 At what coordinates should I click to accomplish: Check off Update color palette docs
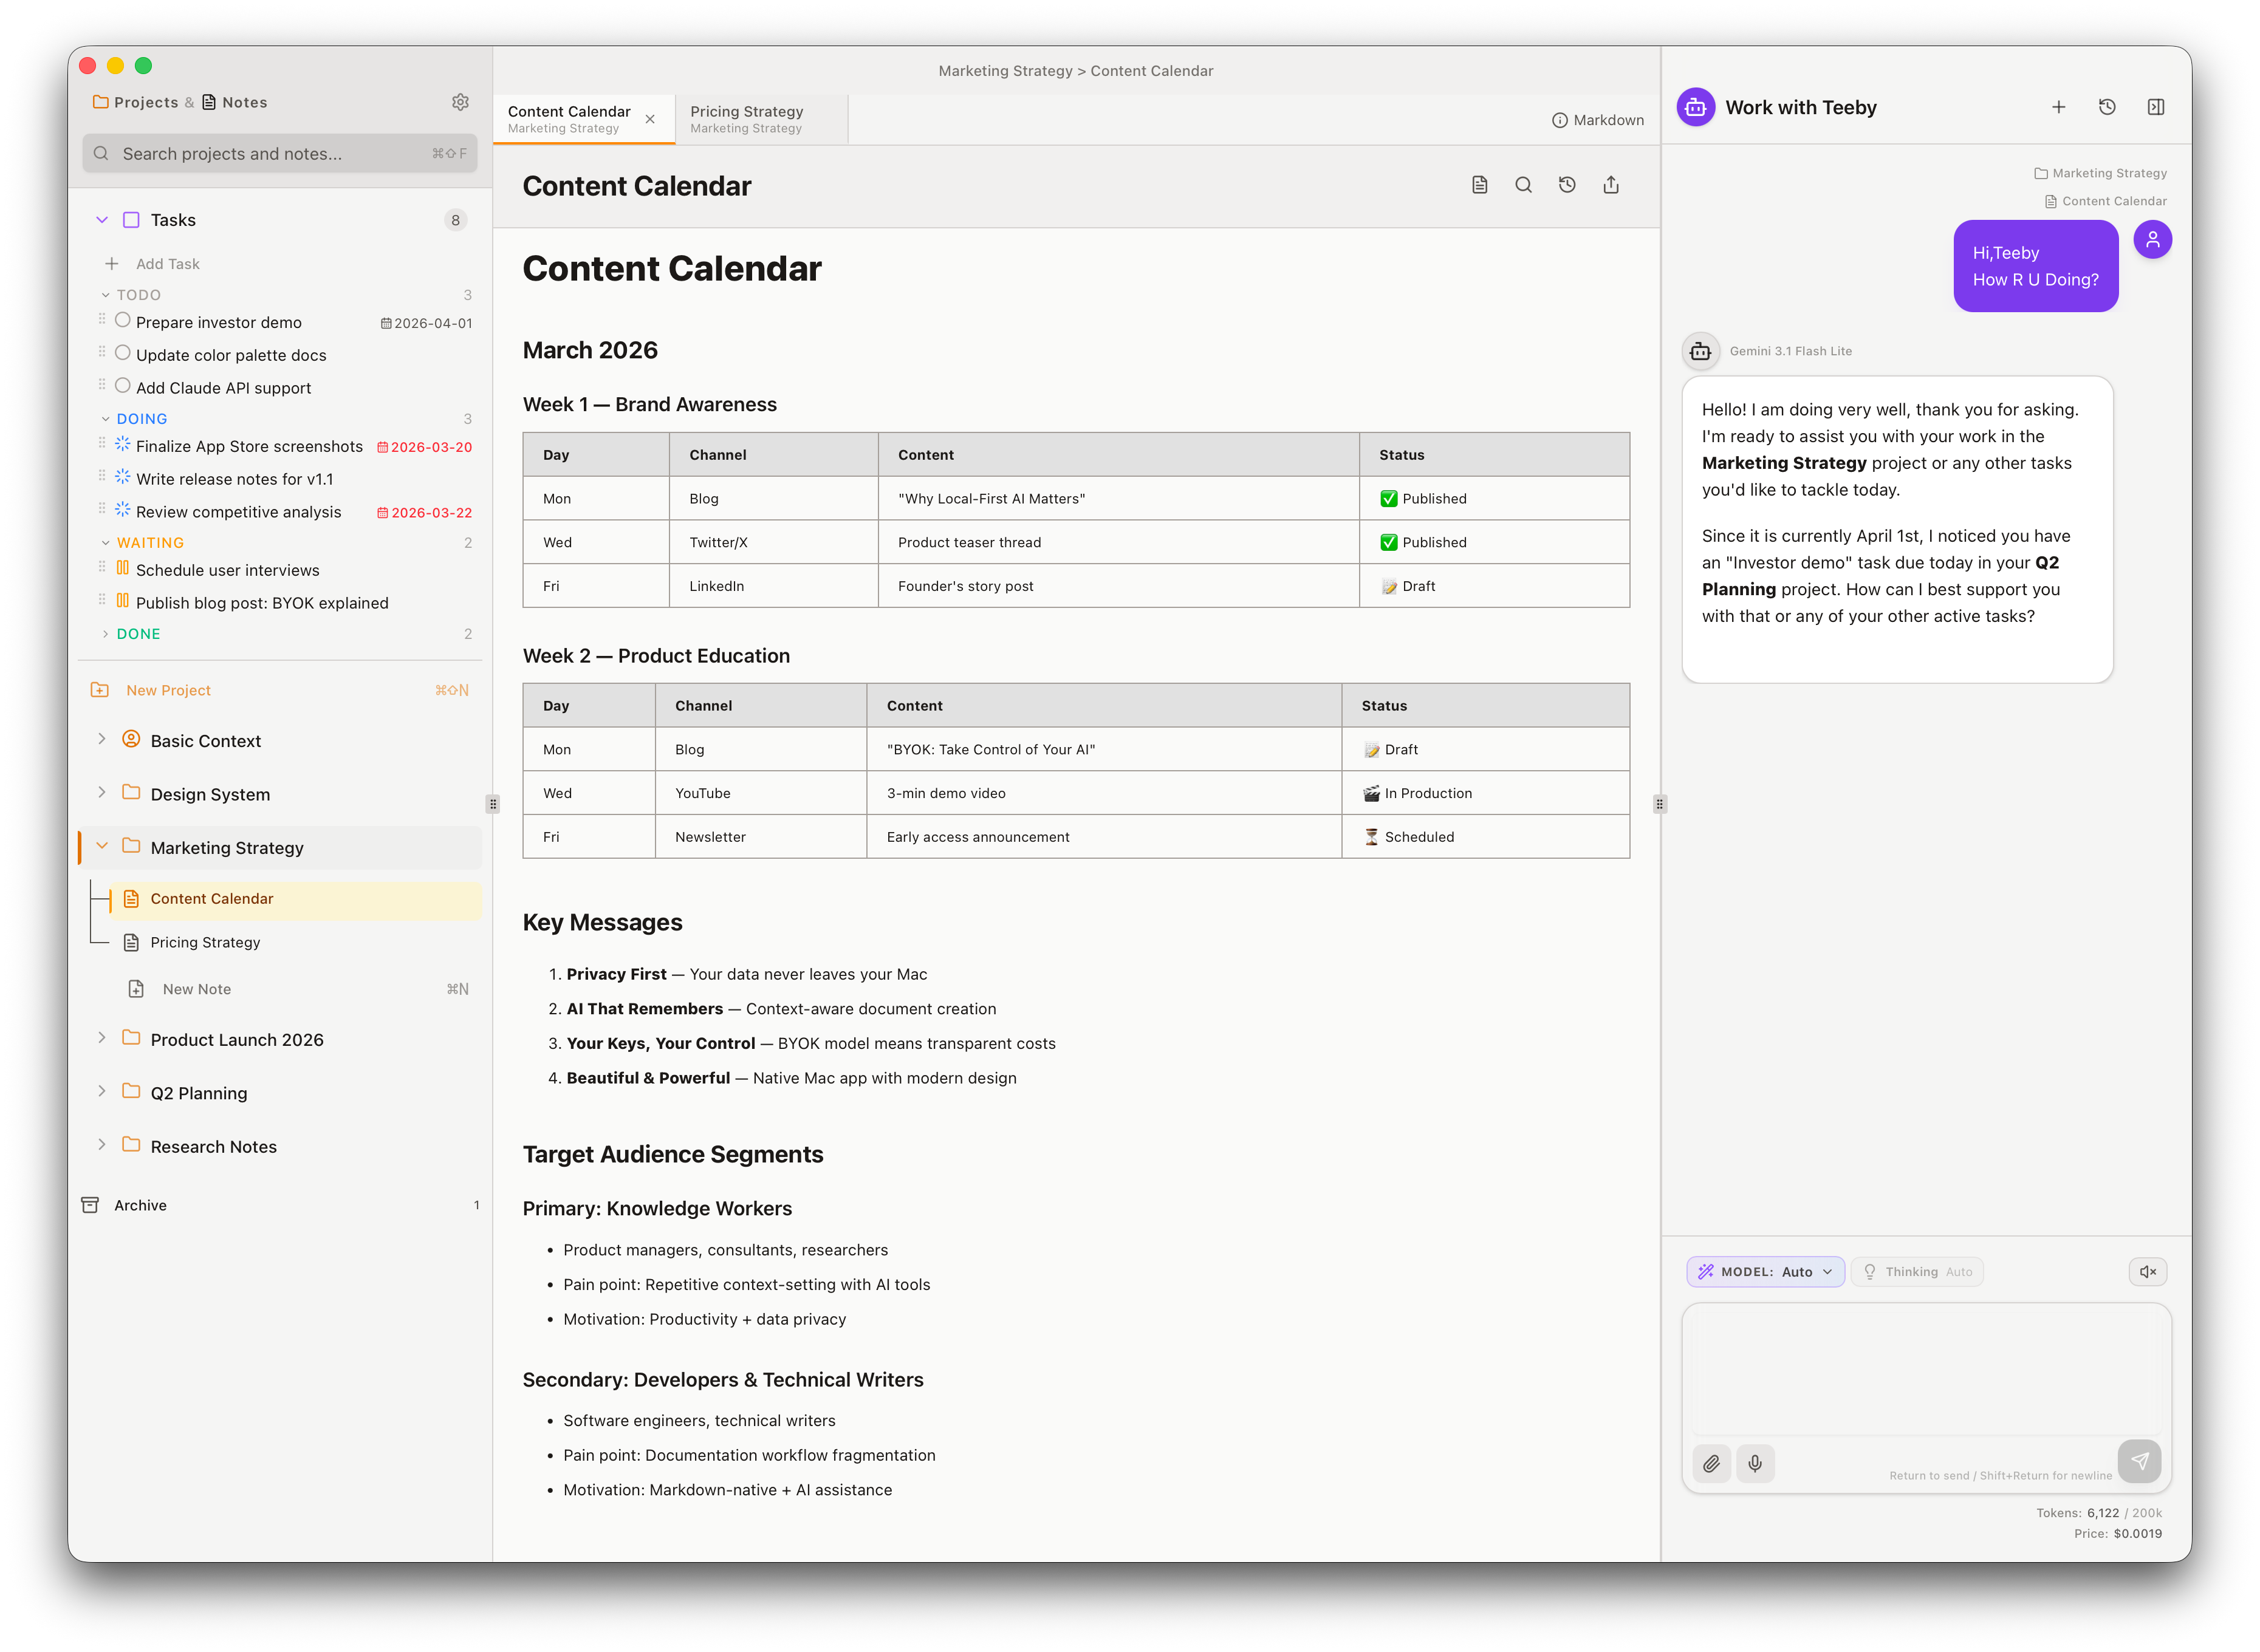pyautogui.click(x=123, y=353)
